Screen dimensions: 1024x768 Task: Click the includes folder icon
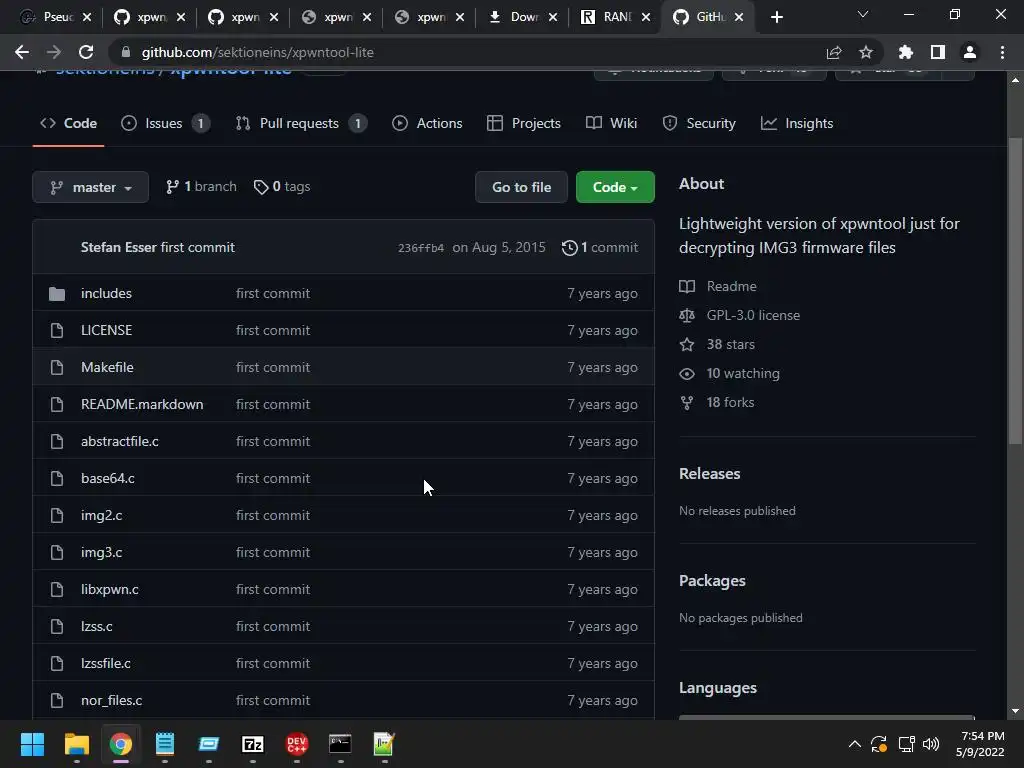click(57, 294)
